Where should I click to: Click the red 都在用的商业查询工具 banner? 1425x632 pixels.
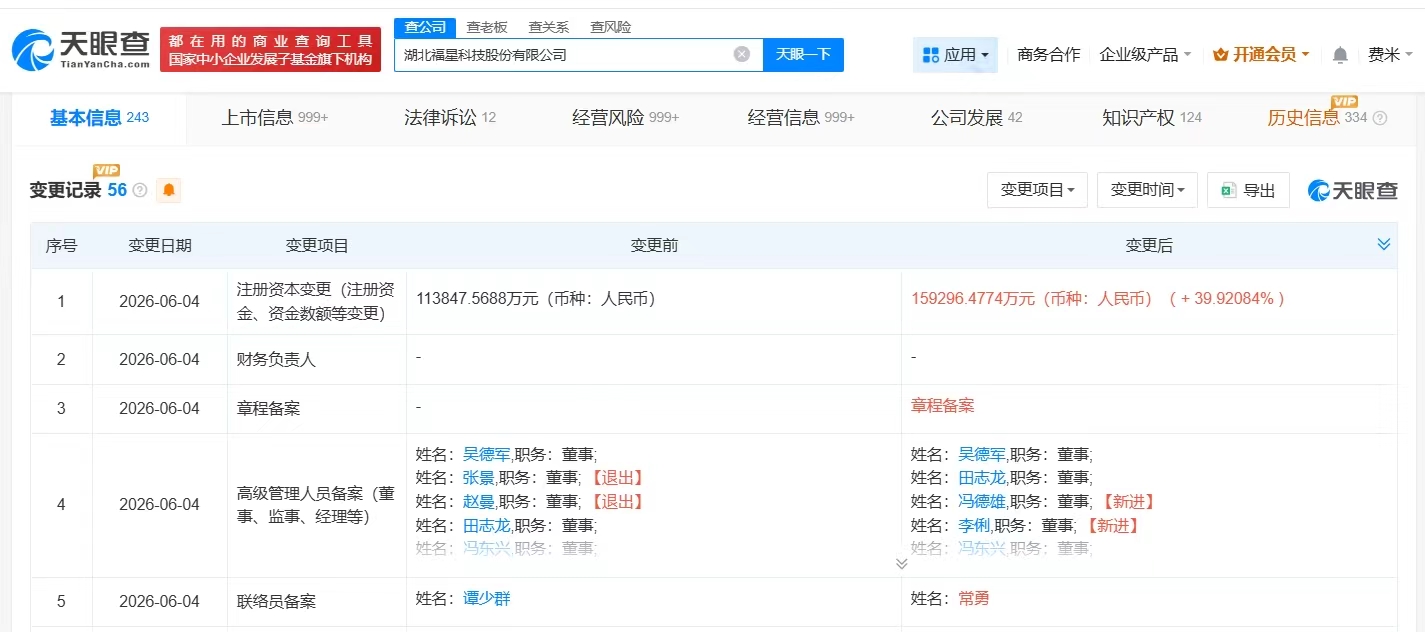[x=271, y=50]
